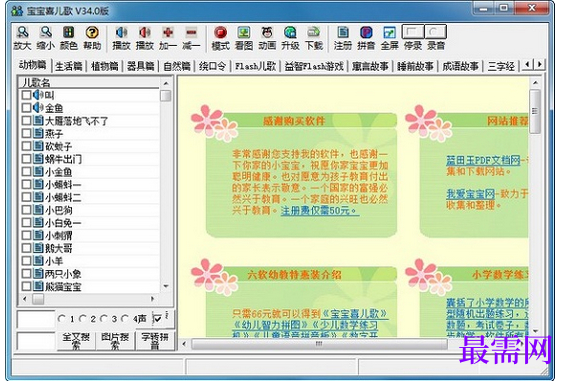Click the 停录 stop recording button
The width and height of the screenshot is (571, 381).
[413, 32]
